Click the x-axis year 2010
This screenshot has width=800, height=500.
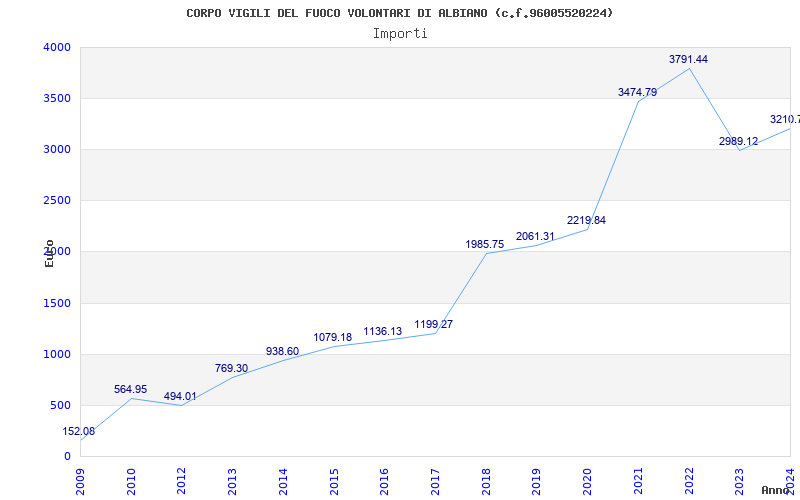pos(131,481)
